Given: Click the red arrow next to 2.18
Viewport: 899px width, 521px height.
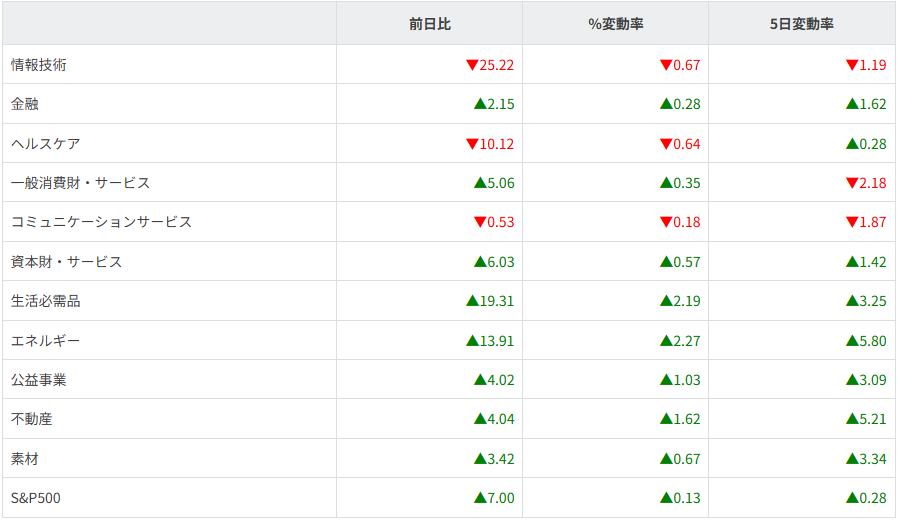Looking at the screenshot, I should (851, 183).
